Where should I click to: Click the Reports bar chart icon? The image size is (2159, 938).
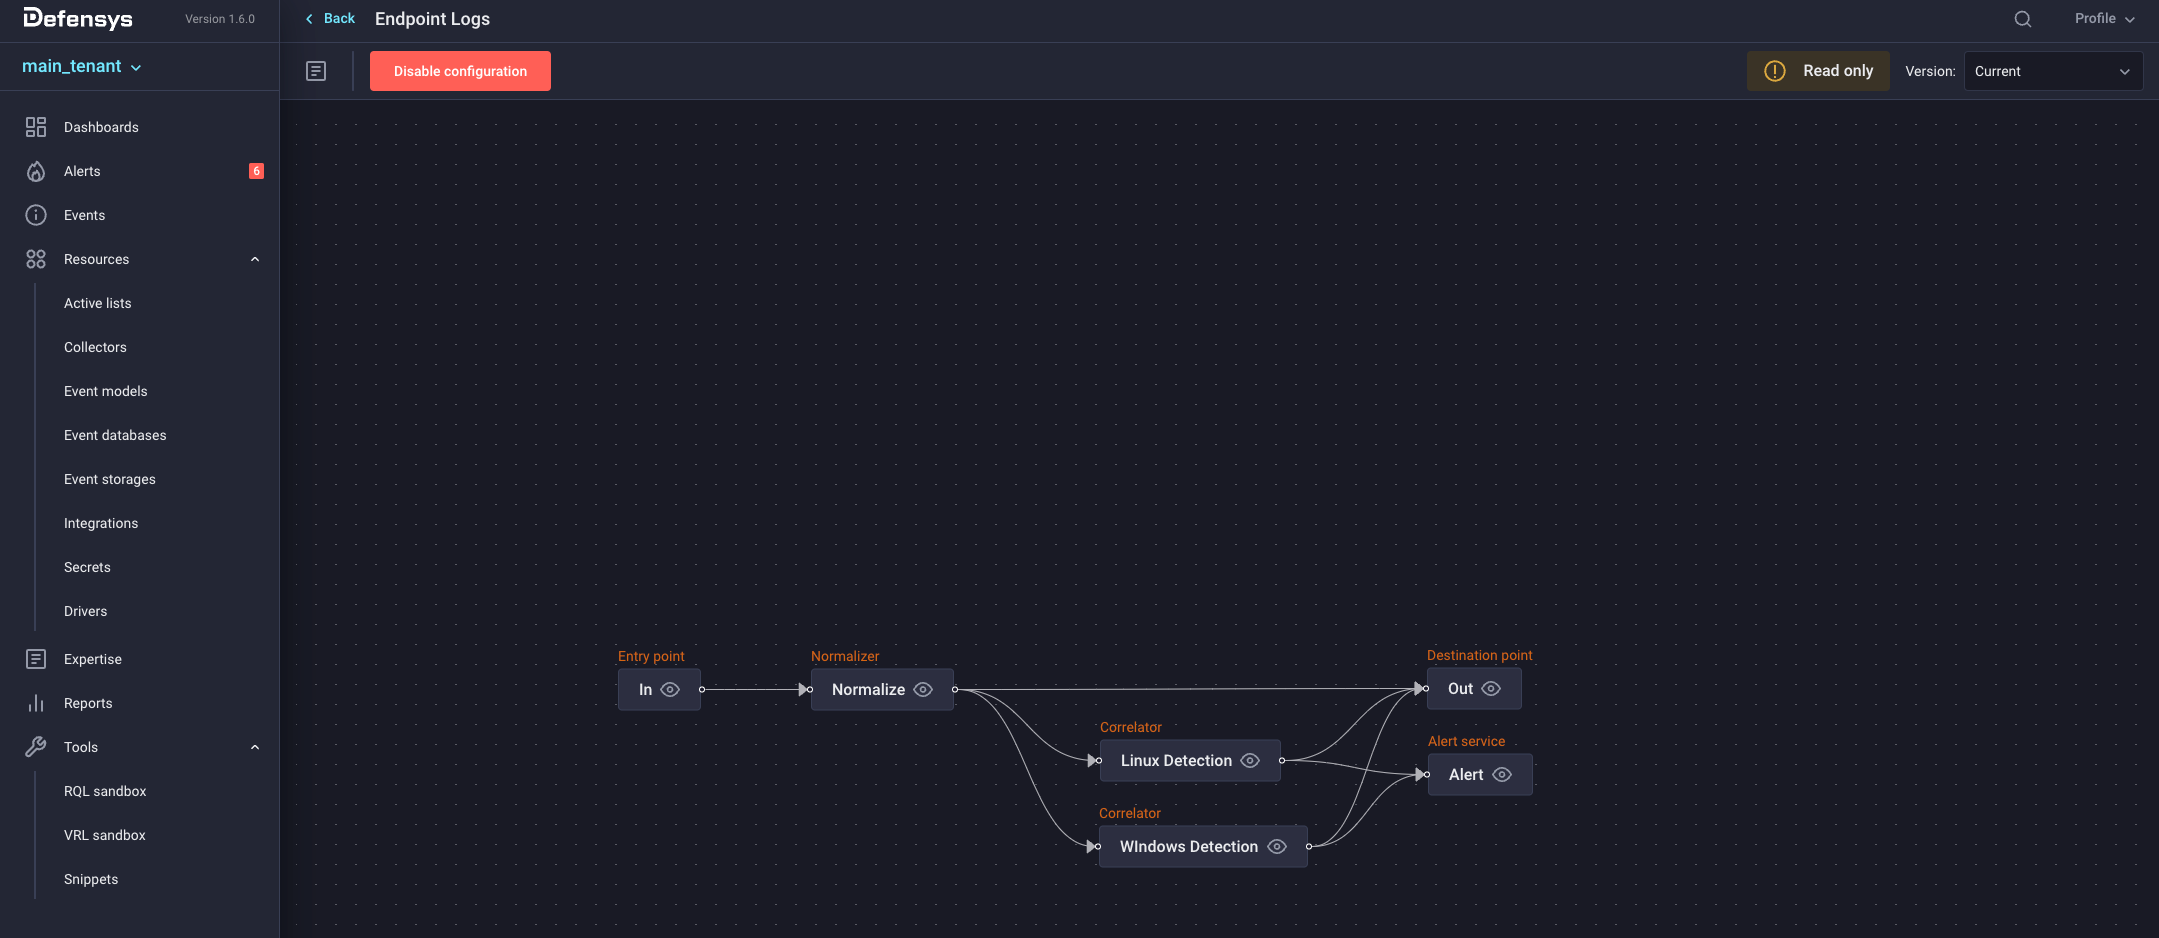tap(36, 703)
